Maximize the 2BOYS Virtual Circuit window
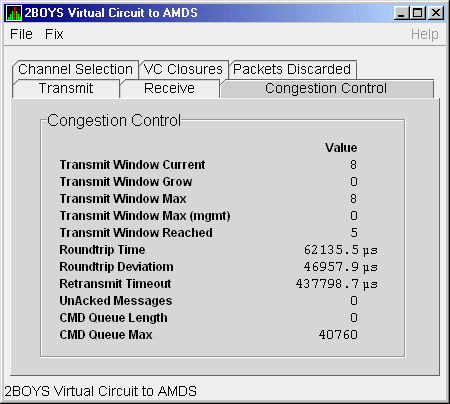 (418, 13)
